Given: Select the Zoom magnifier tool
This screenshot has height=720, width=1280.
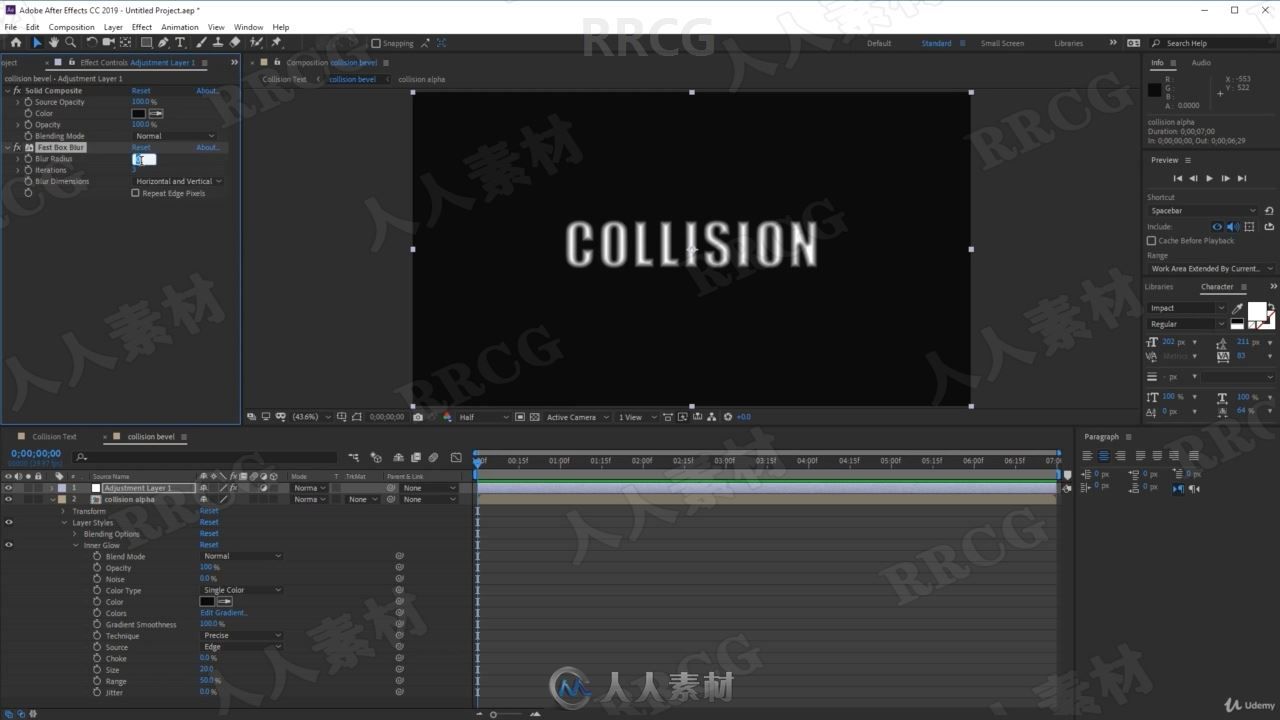Looking at the screenshot, I should coord(71,43).
